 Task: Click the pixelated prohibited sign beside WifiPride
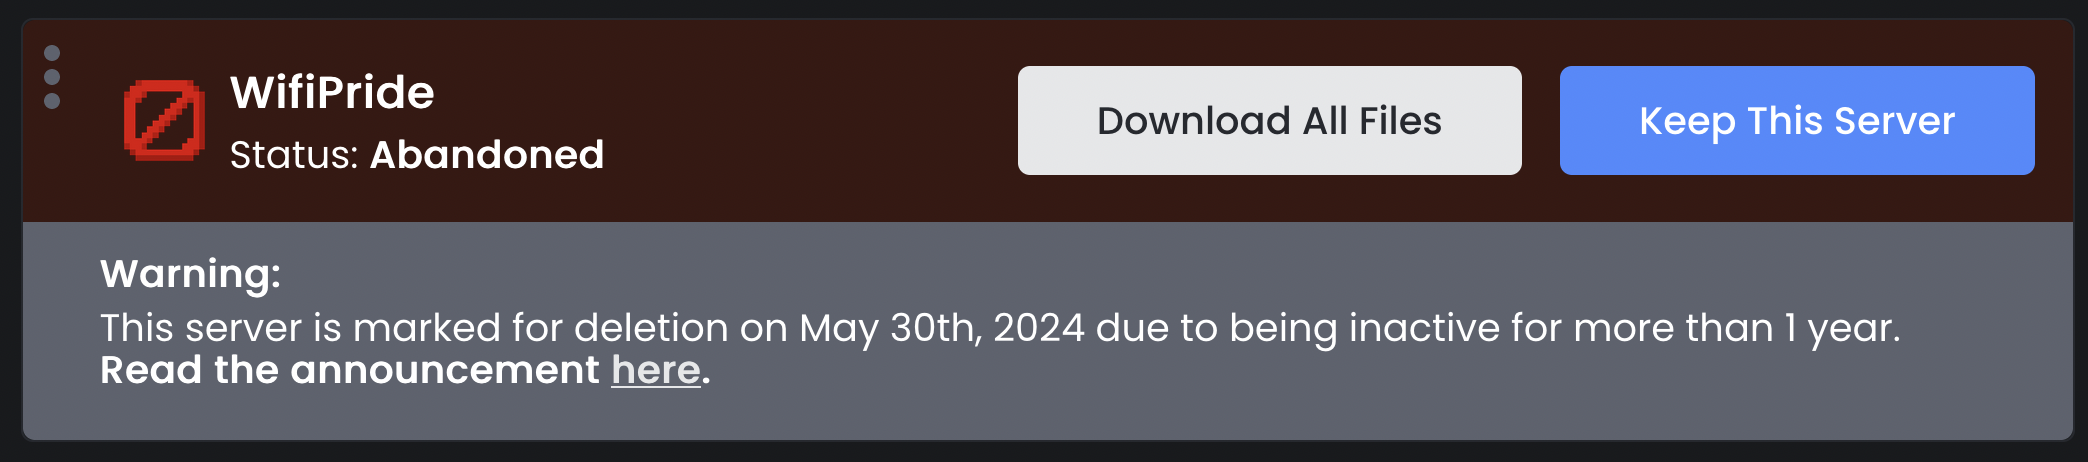tap(164, 120)
